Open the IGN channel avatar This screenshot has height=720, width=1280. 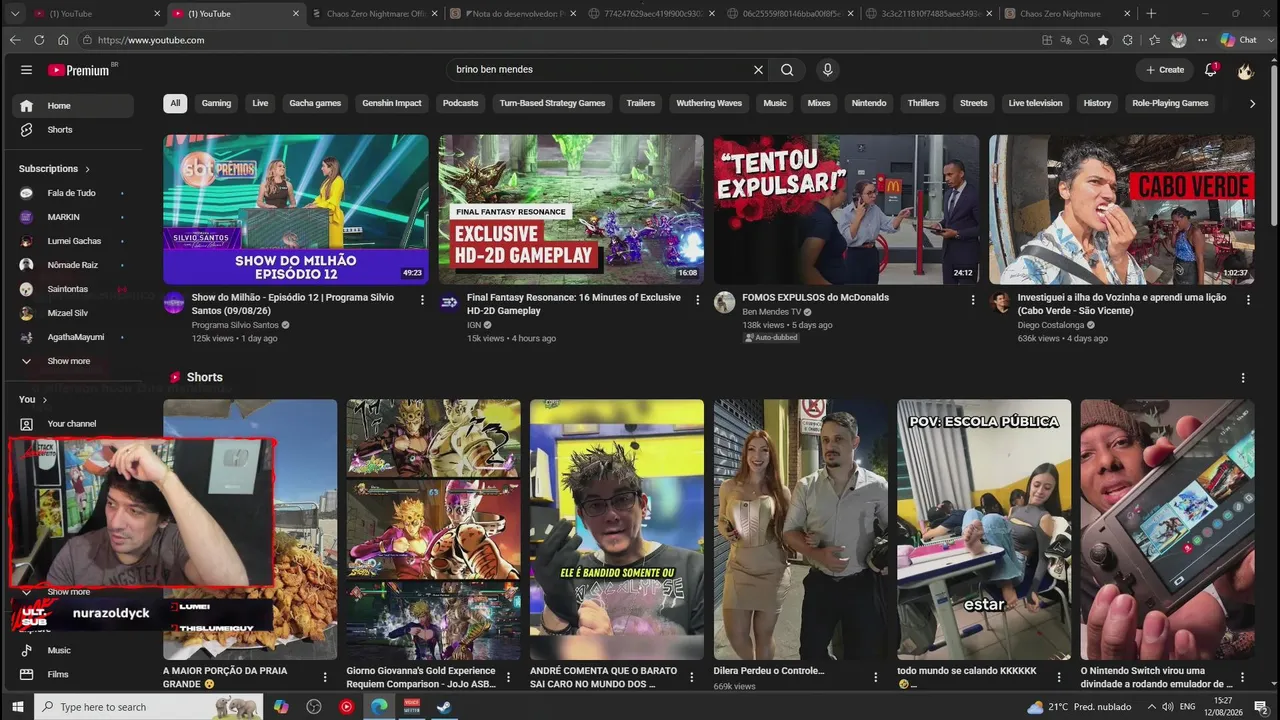449,303
